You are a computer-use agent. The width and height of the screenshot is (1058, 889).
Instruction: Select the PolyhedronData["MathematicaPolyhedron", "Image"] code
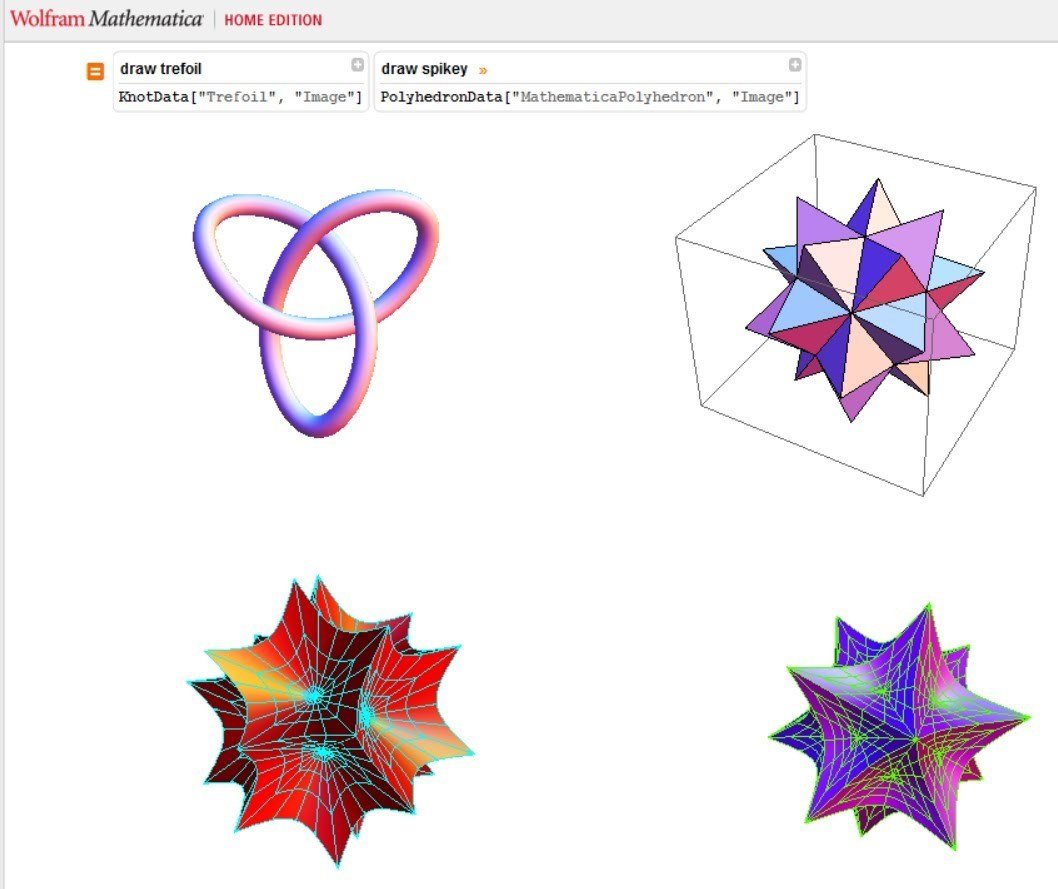(x=590, y=97)
